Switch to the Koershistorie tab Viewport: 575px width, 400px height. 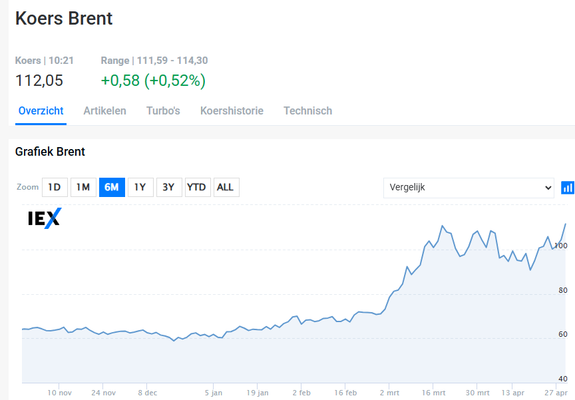pos(232,111)
